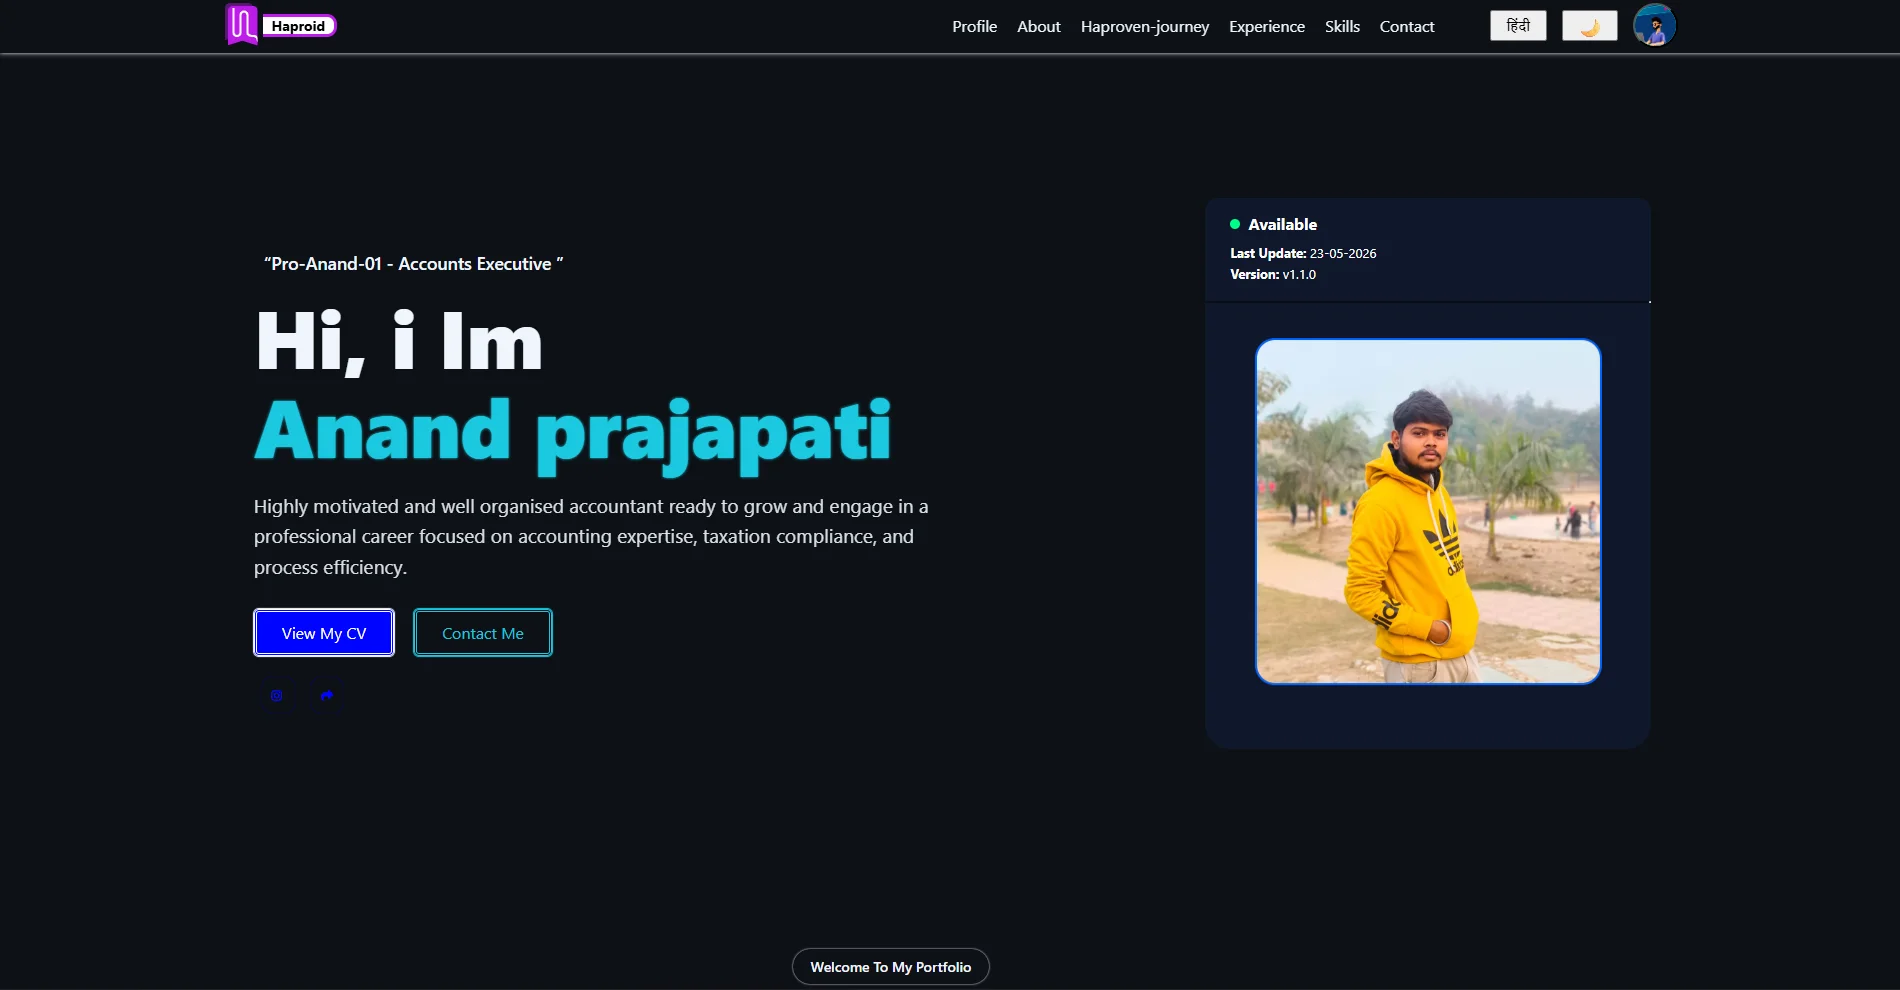
Task: Click the Haproid brand label
Action: coord(299,26)
